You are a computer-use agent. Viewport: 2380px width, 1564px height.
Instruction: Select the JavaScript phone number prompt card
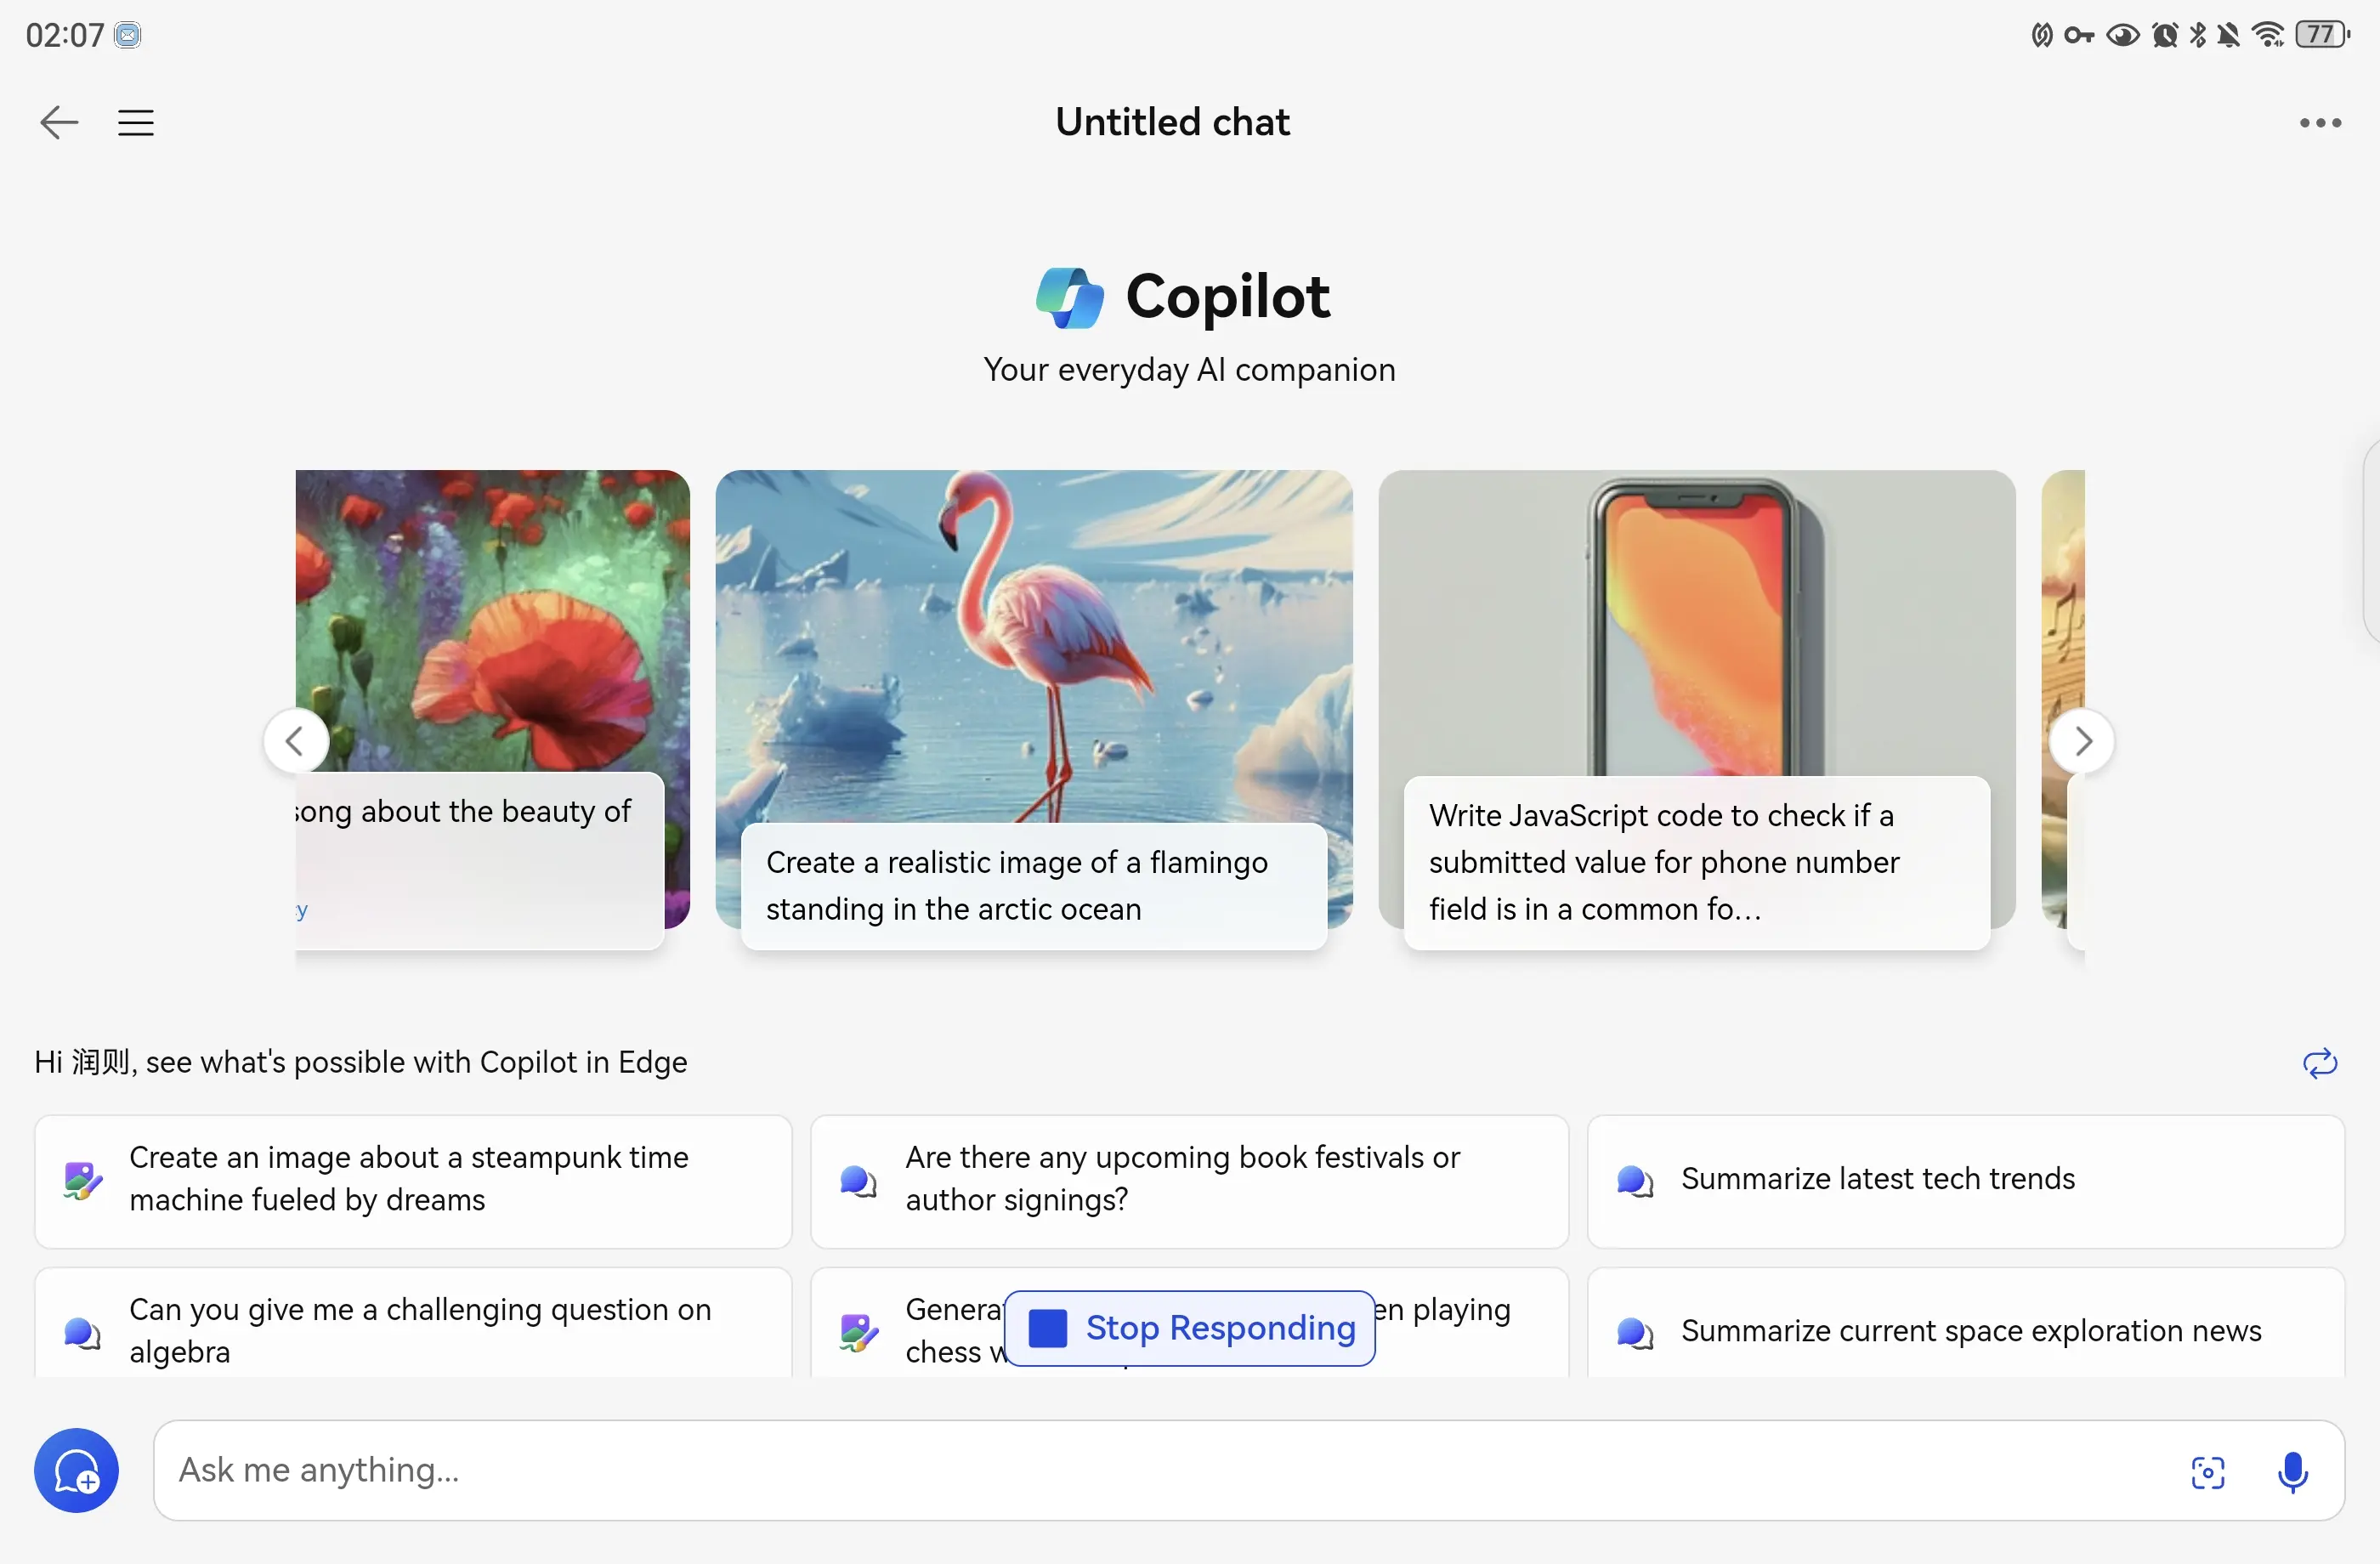coord(1697,708)
